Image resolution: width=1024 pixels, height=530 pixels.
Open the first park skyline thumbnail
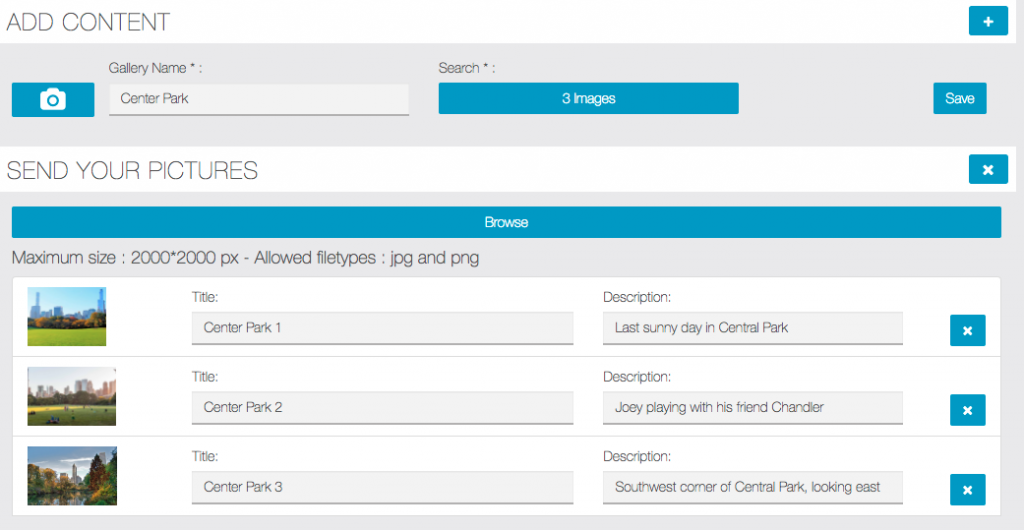click(x=67, y=317)
